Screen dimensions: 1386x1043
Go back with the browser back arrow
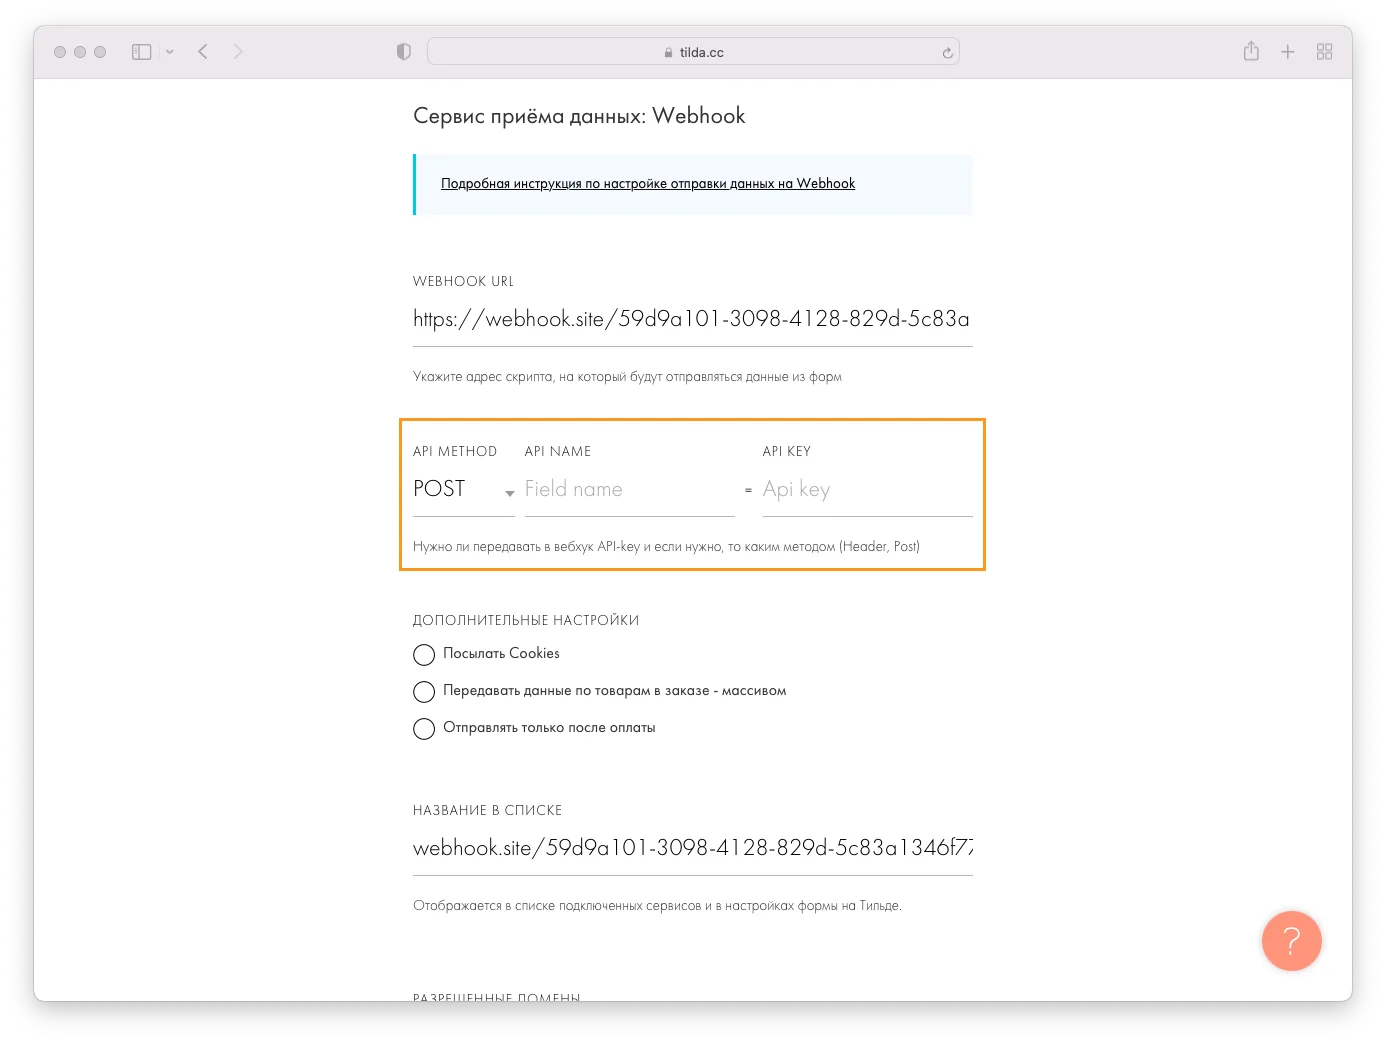click(x=203, y=52)
